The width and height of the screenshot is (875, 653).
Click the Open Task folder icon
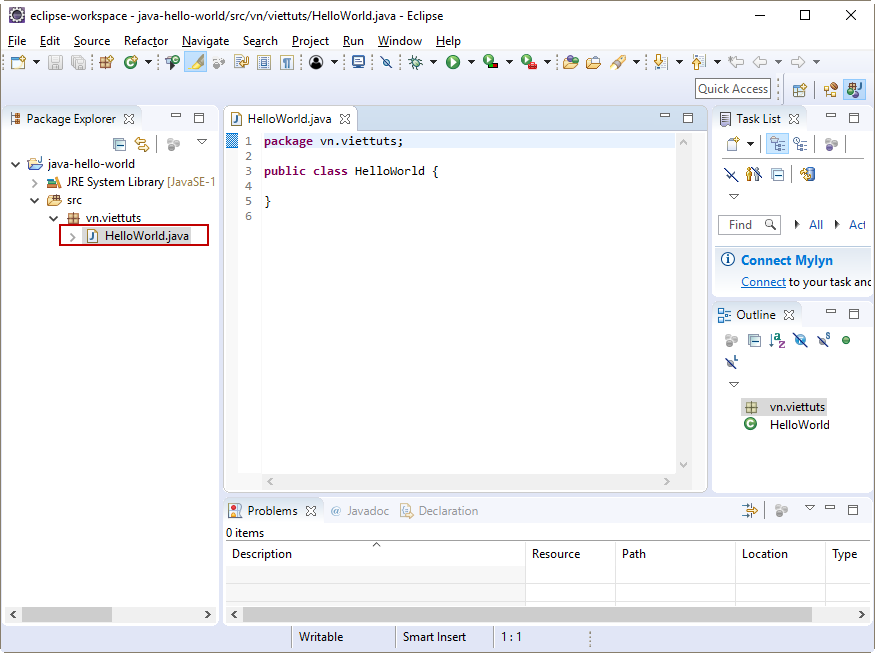(x=593, y=62)
